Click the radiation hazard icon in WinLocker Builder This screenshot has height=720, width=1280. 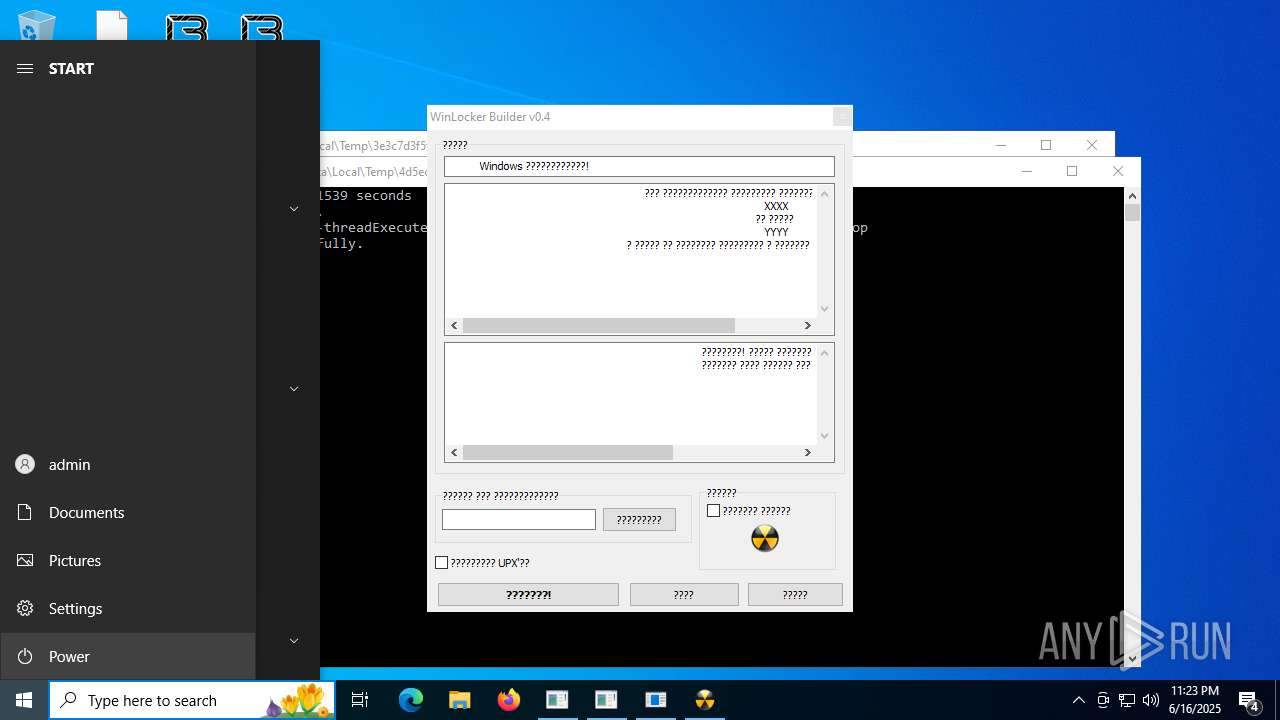pyautogui.click(x=765, y=539)
